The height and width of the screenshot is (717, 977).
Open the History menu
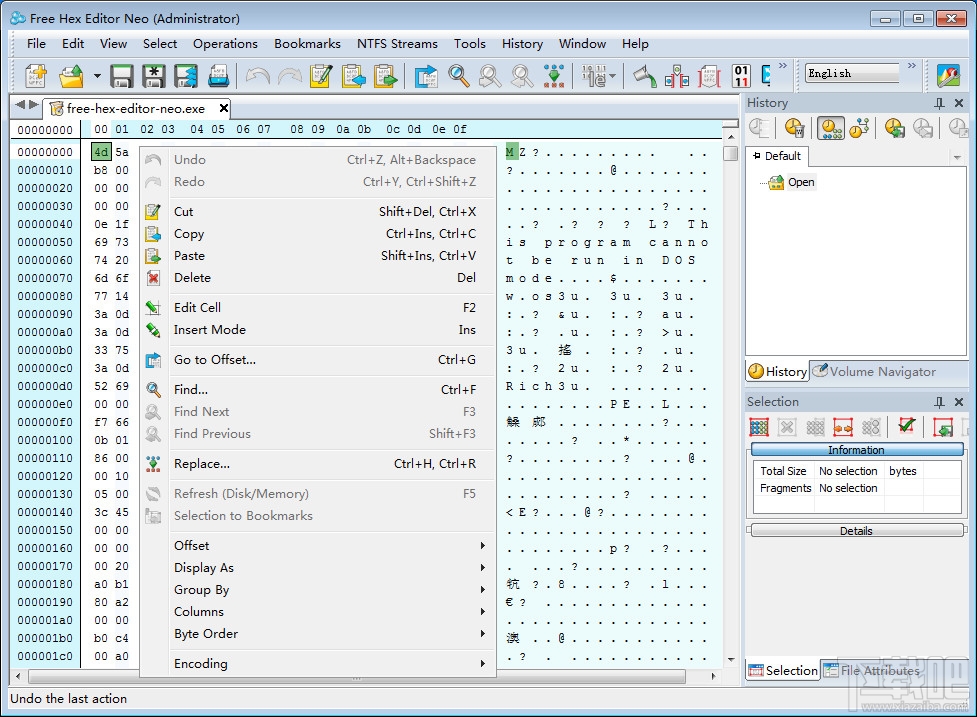[522, 44]
